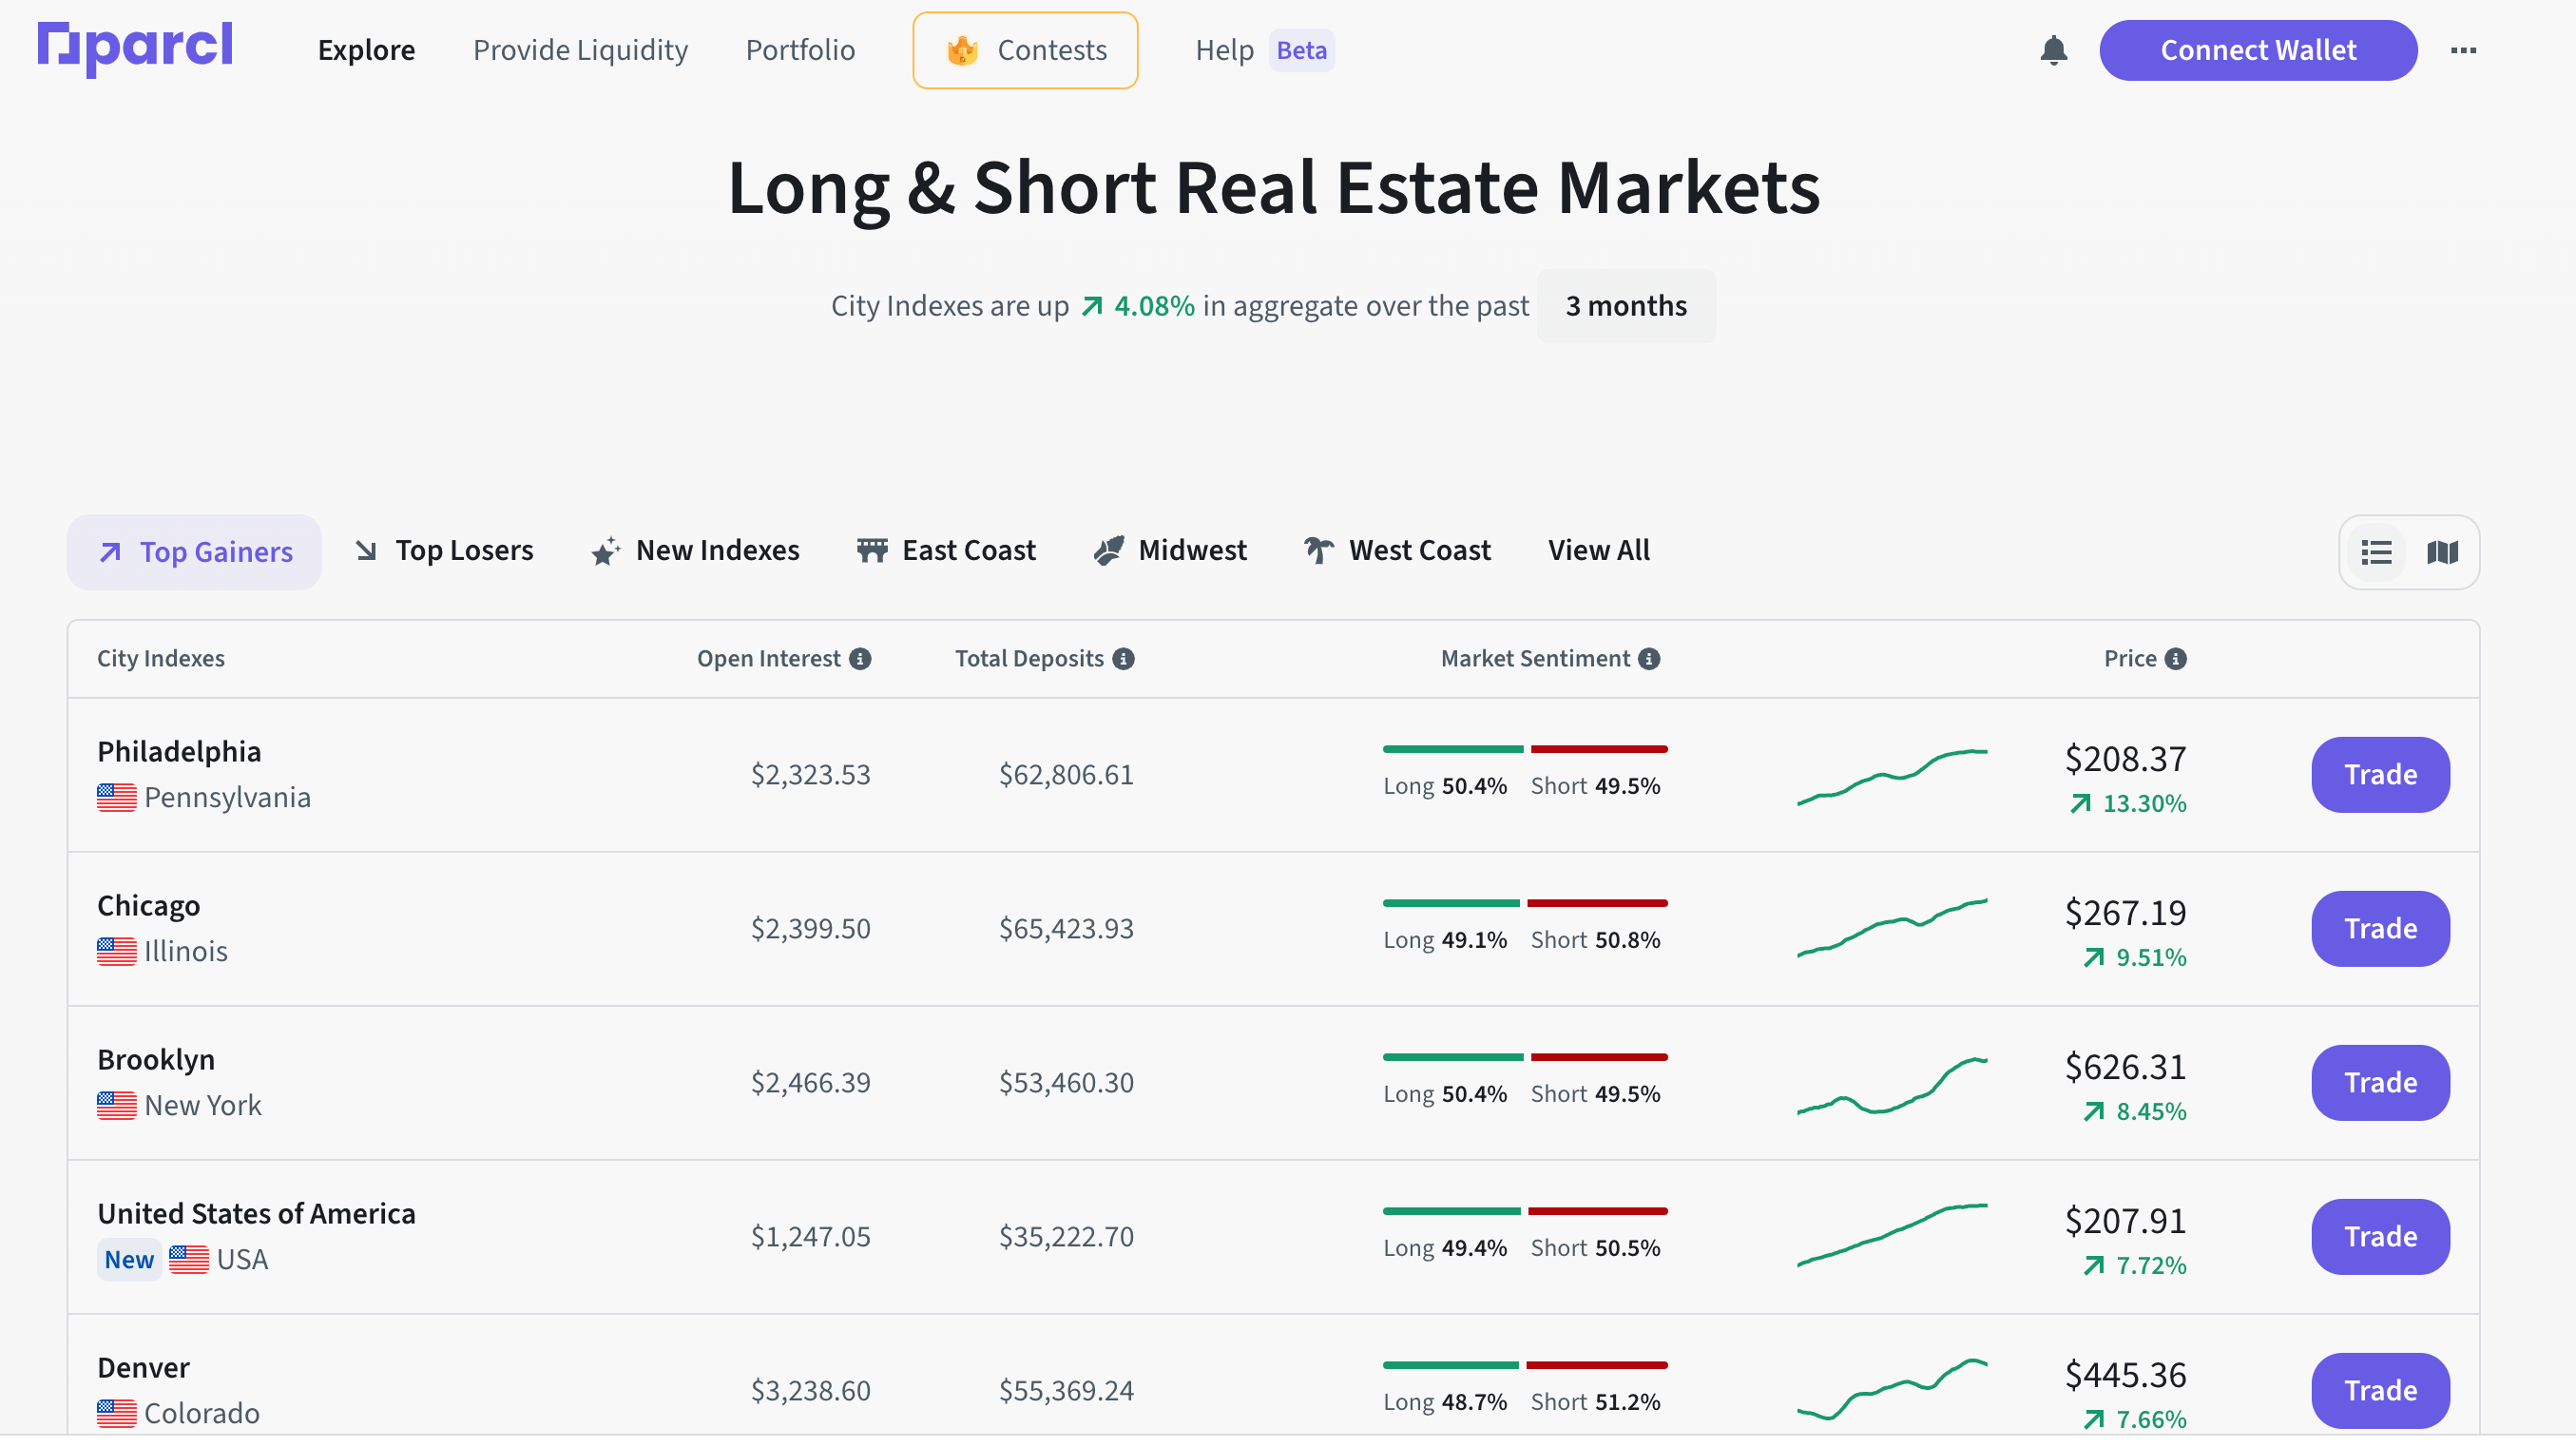Show the Open Interest info tooltip
This screenshot has height=1447, width=2576.
point(860,659)
